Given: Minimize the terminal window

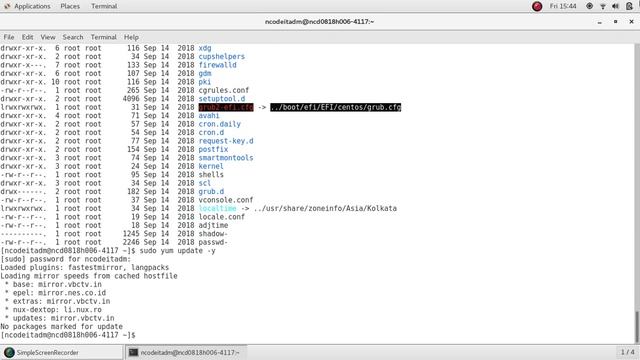Looking at the screenshot, I should point(600,22).
